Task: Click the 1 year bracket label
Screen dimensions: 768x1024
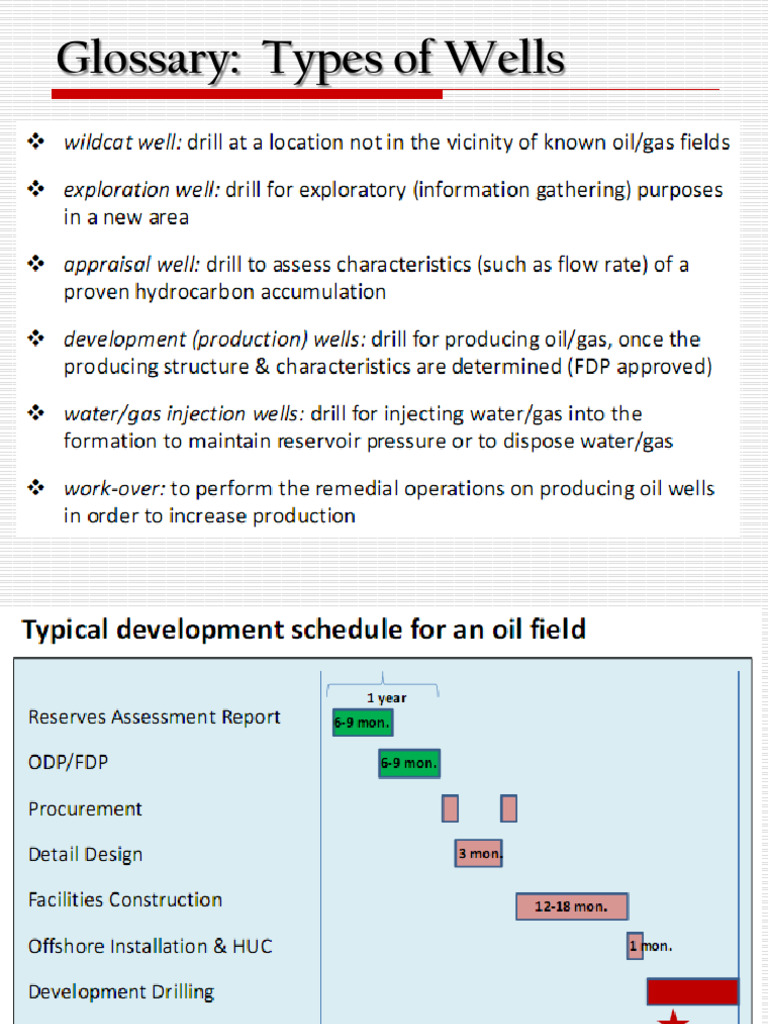Action: (387, 698)
